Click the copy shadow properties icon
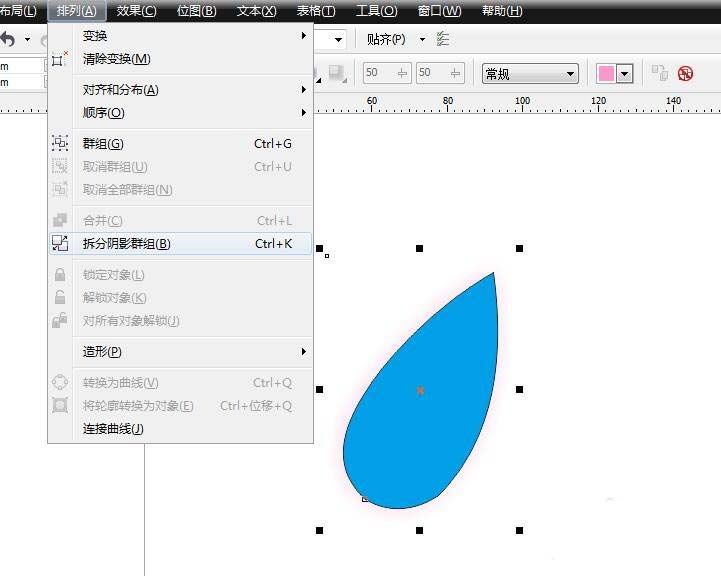721x576 pixels. click(659, 73)
